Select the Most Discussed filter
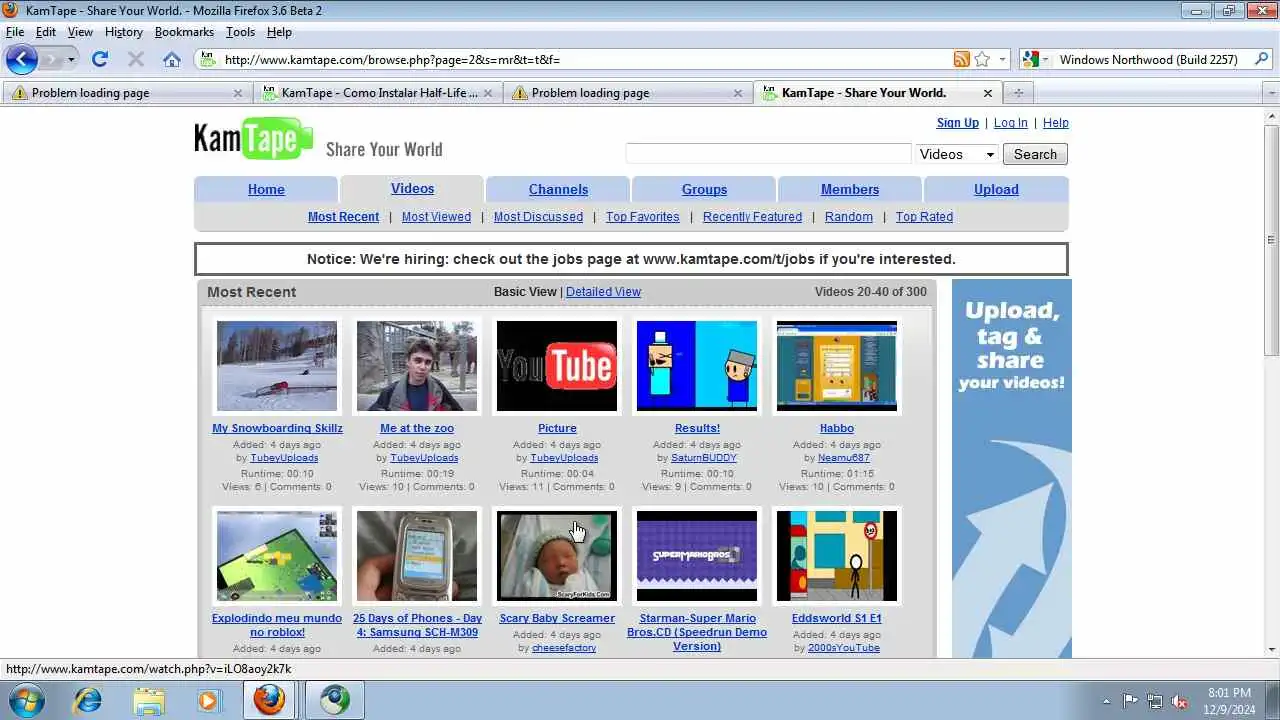Screen dimensions: 1280x720 (538, 217)
